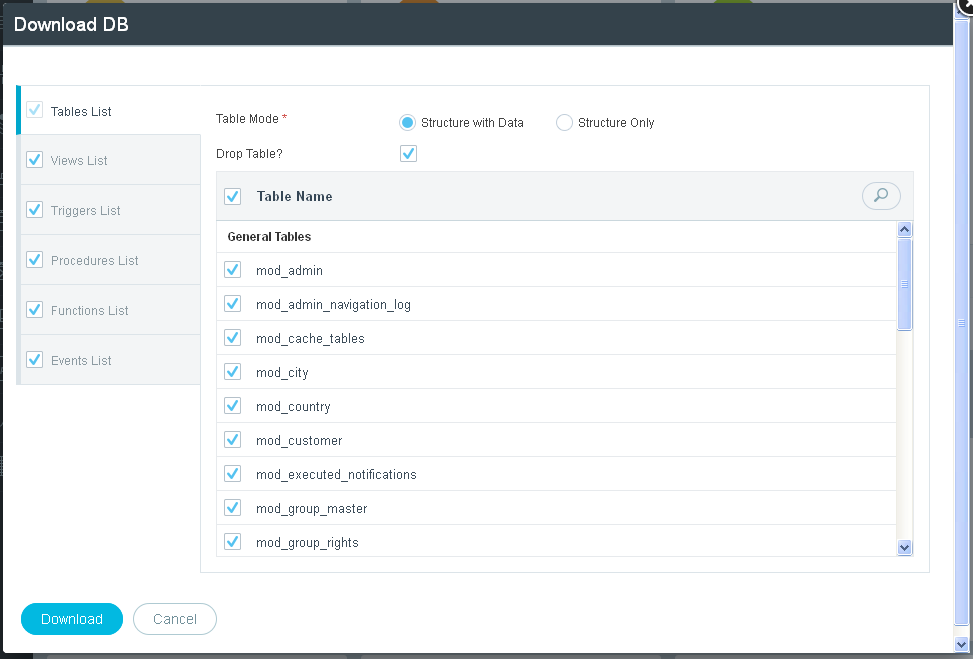Uncheck the mod_customer table checkbox

coord(233,439)
